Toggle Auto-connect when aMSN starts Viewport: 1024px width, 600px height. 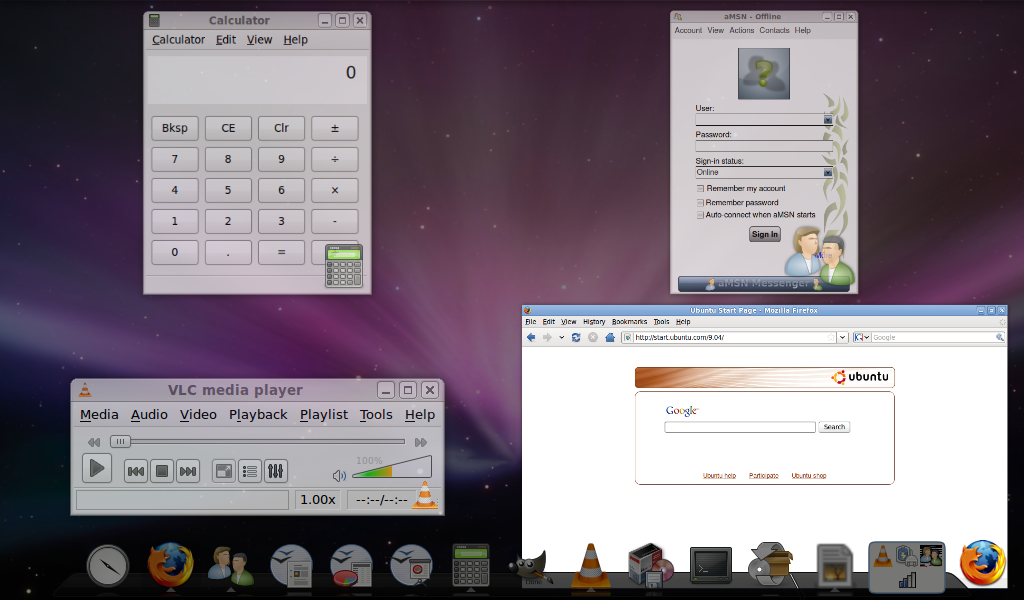pyautogui.click(x=700, y=215)
